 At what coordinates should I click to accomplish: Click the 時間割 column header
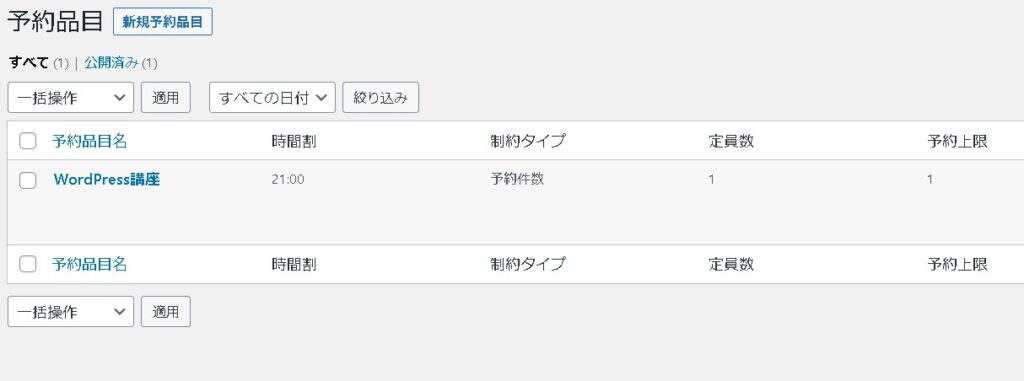pyautogui.click(x=294, y=141)
